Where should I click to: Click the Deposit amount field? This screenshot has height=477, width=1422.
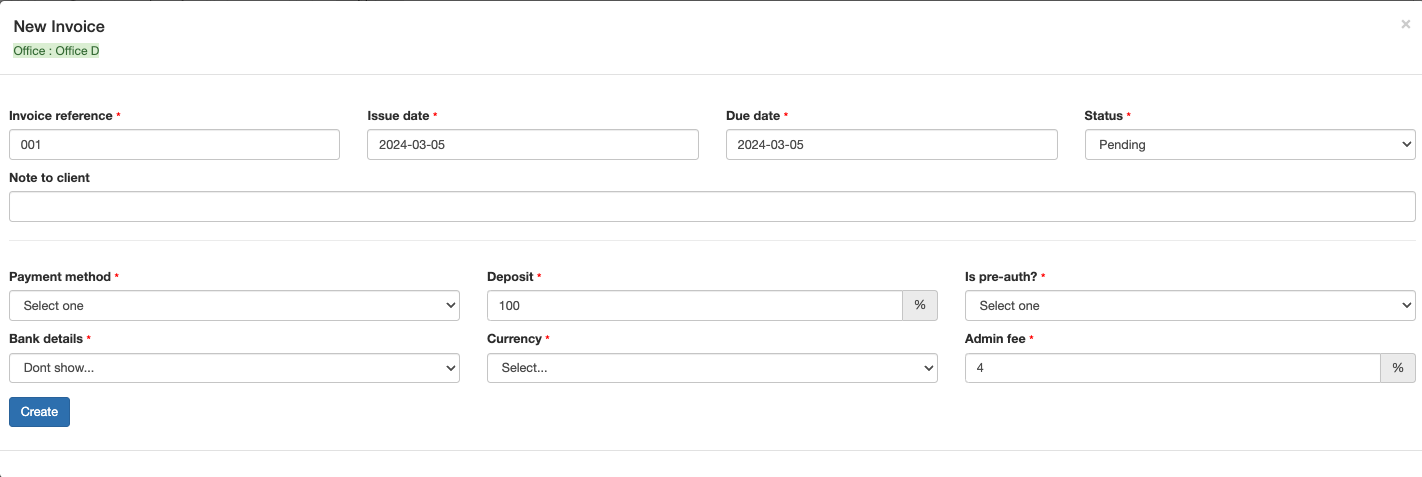coord(694,306)
